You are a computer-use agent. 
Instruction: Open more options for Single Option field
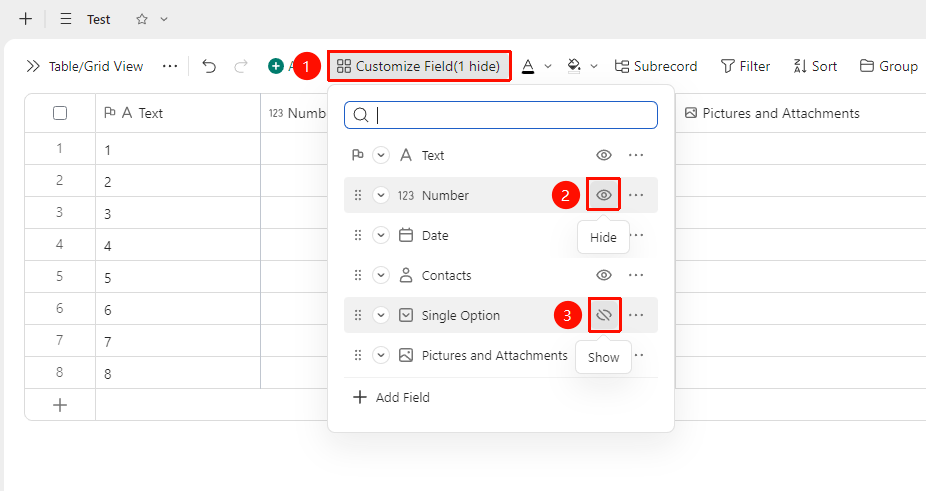[x=636, y=315]
